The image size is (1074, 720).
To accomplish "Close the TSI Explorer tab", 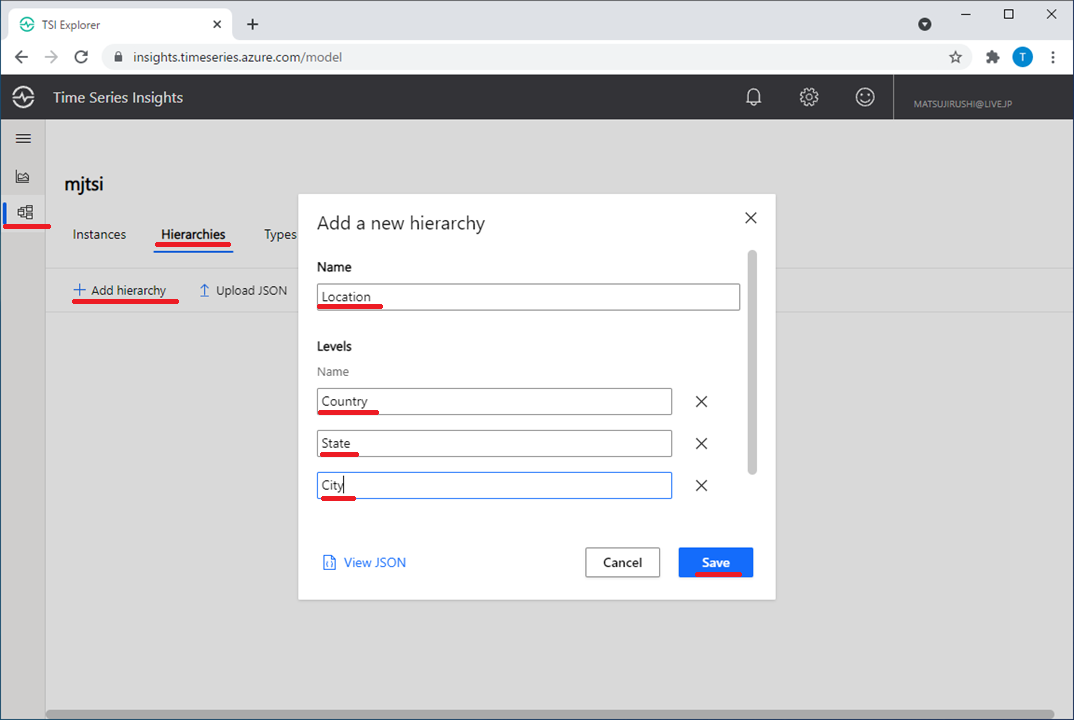I will [x=217, y=25].
